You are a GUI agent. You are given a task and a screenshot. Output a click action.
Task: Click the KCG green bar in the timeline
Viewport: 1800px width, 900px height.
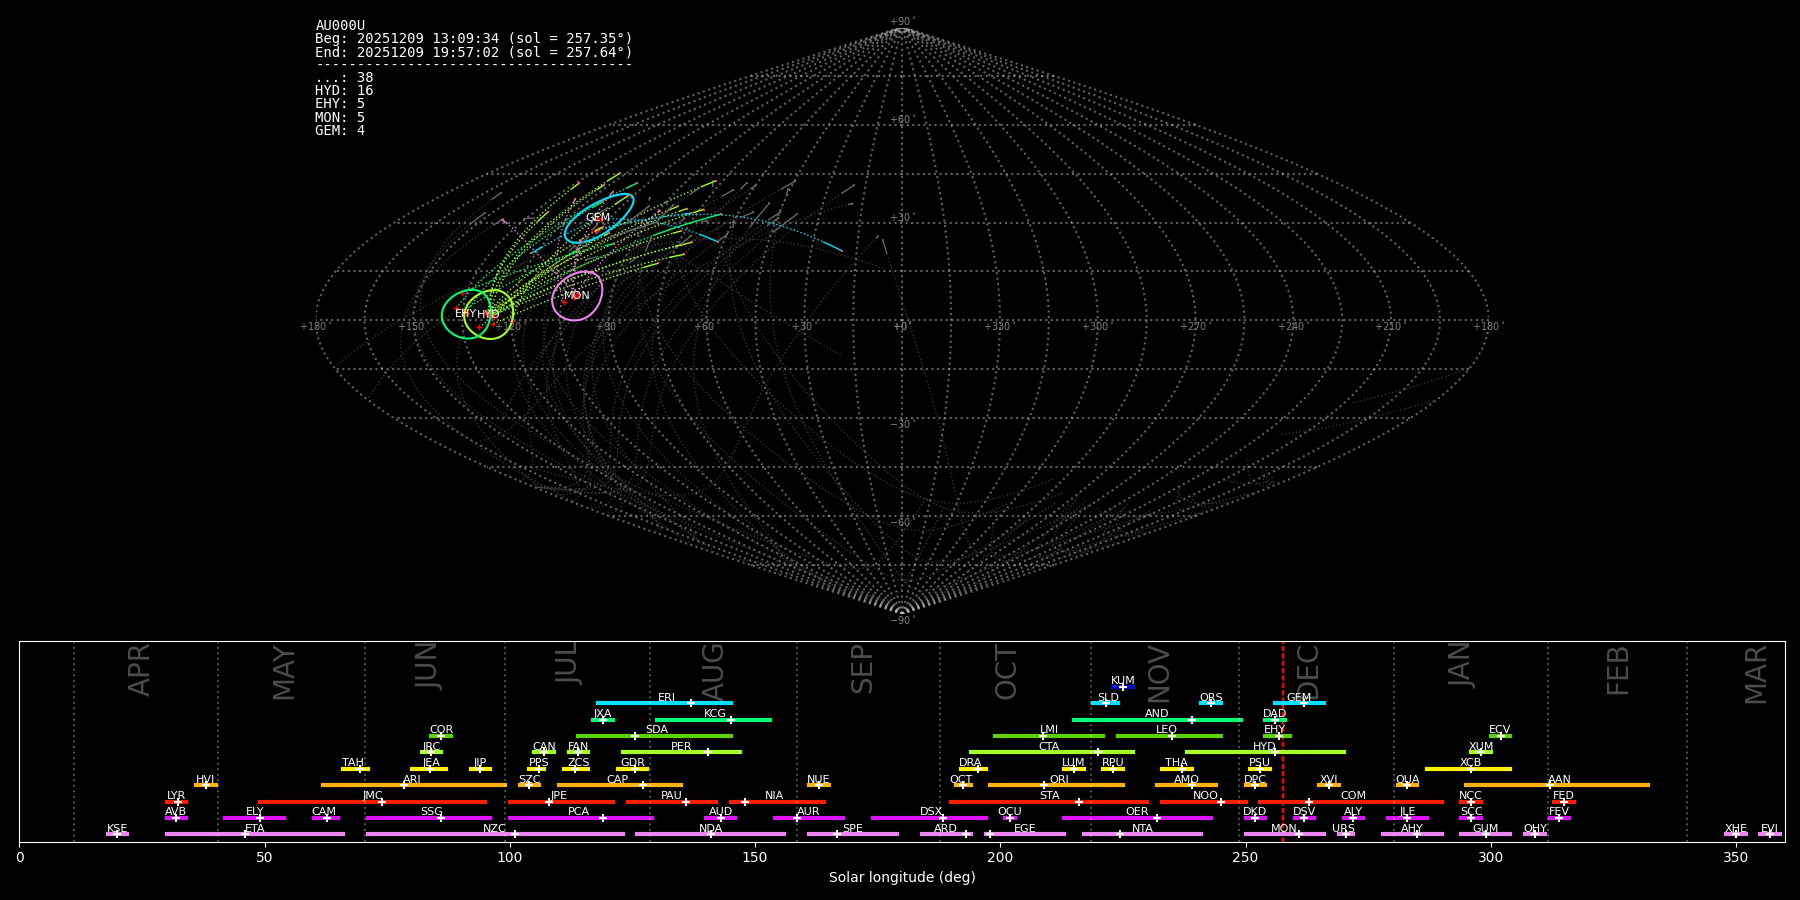point(713,720)
